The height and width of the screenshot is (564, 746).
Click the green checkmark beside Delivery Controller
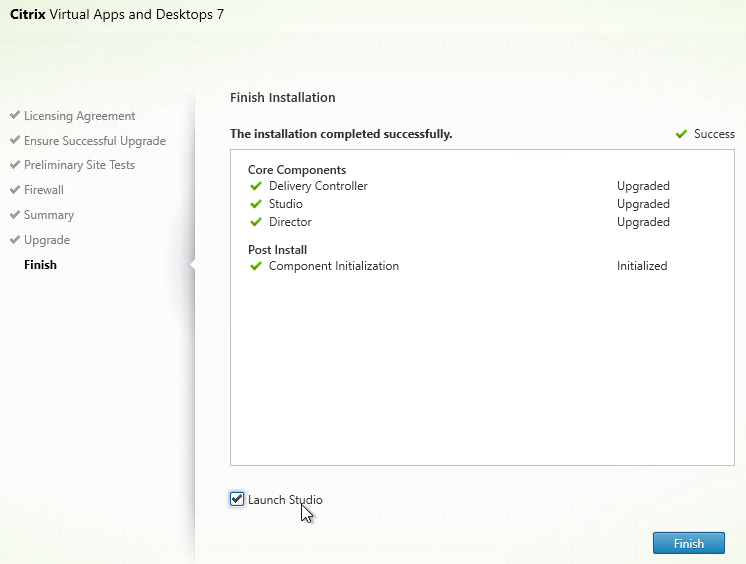tap(256, 186)
